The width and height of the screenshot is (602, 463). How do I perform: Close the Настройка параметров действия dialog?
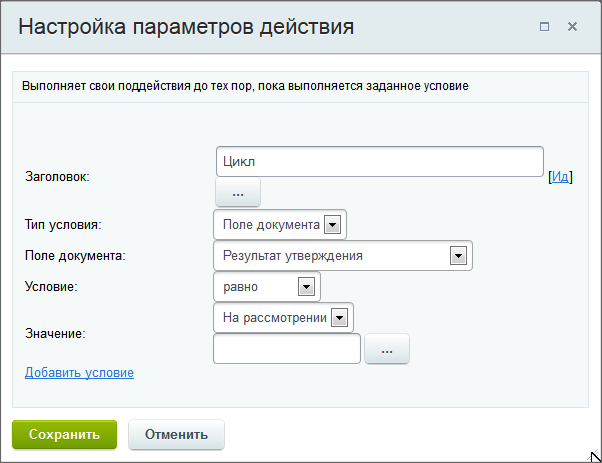572,27
